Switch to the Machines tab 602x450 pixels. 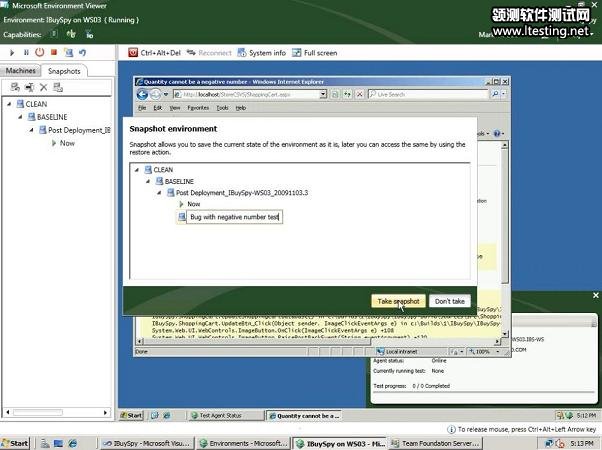pyautogui.click(x=21, y=71)
